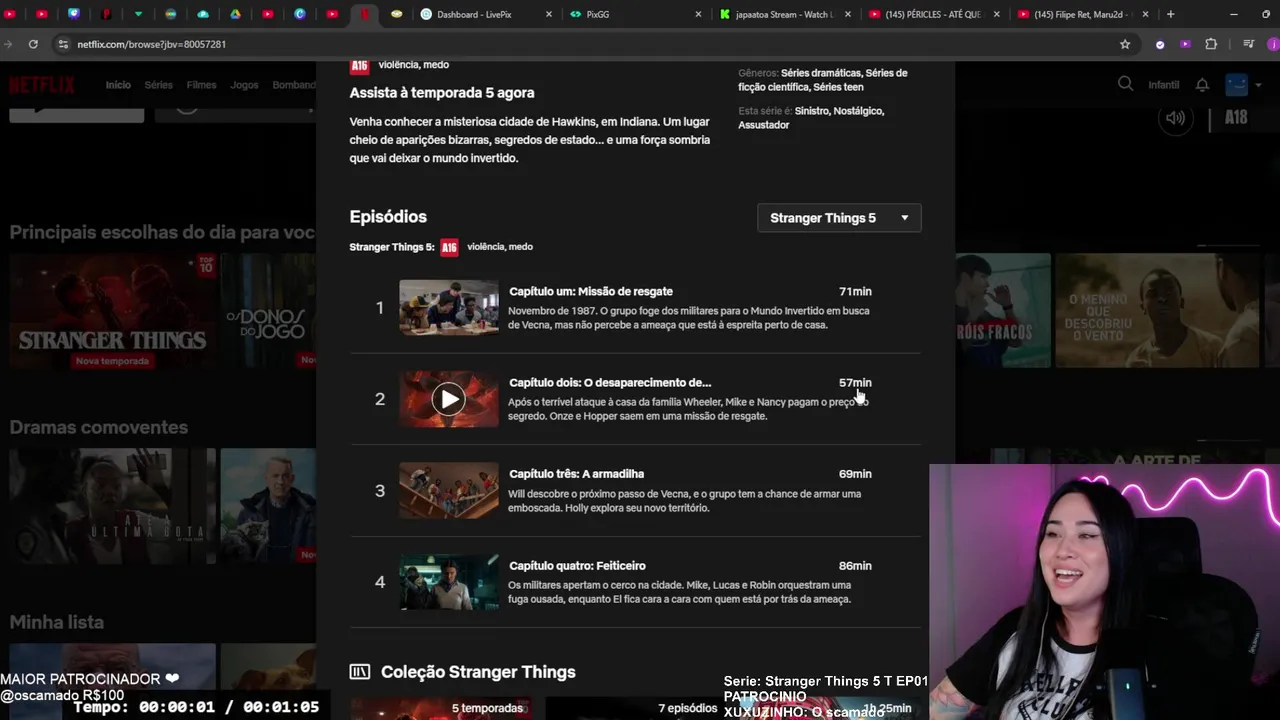Viewport: 1280px width, 720px height.
Task: Open episode 1 Missão de resgate thumbnail
Action: tap(448, 307)
